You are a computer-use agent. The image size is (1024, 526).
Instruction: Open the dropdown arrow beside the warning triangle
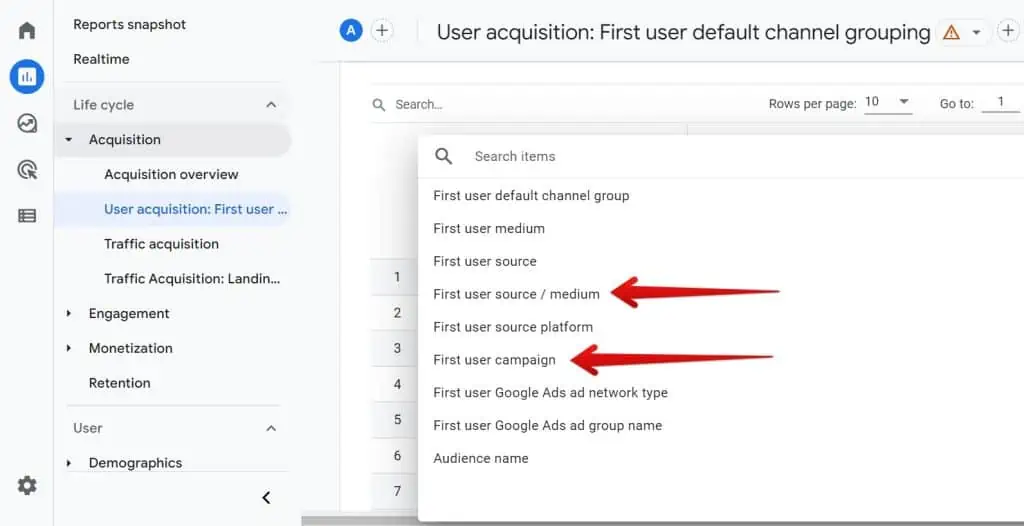(976, 32)
